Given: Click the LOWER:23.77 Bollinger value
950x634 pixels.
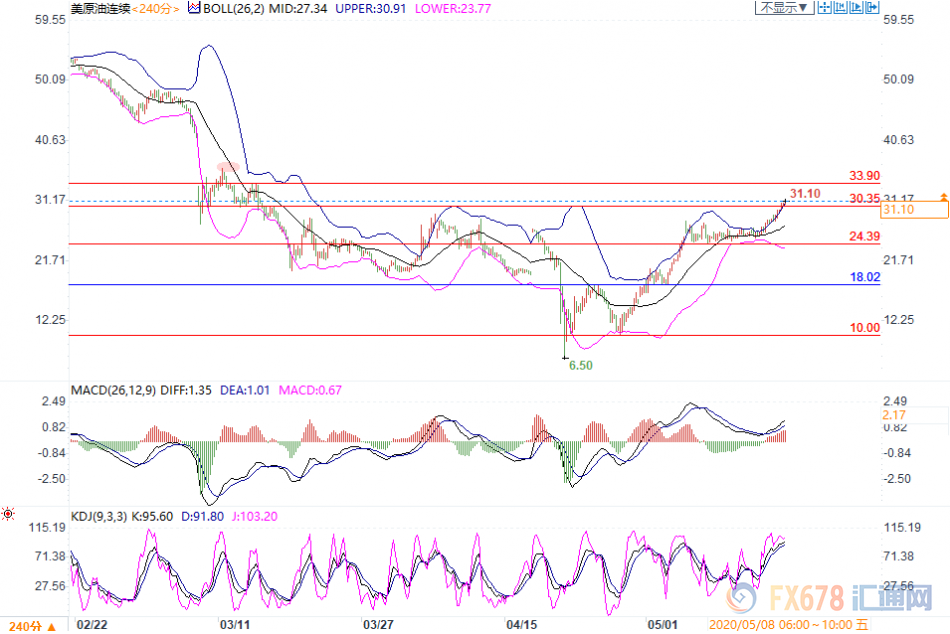Looking at the screenshot, I should [453, 8].
